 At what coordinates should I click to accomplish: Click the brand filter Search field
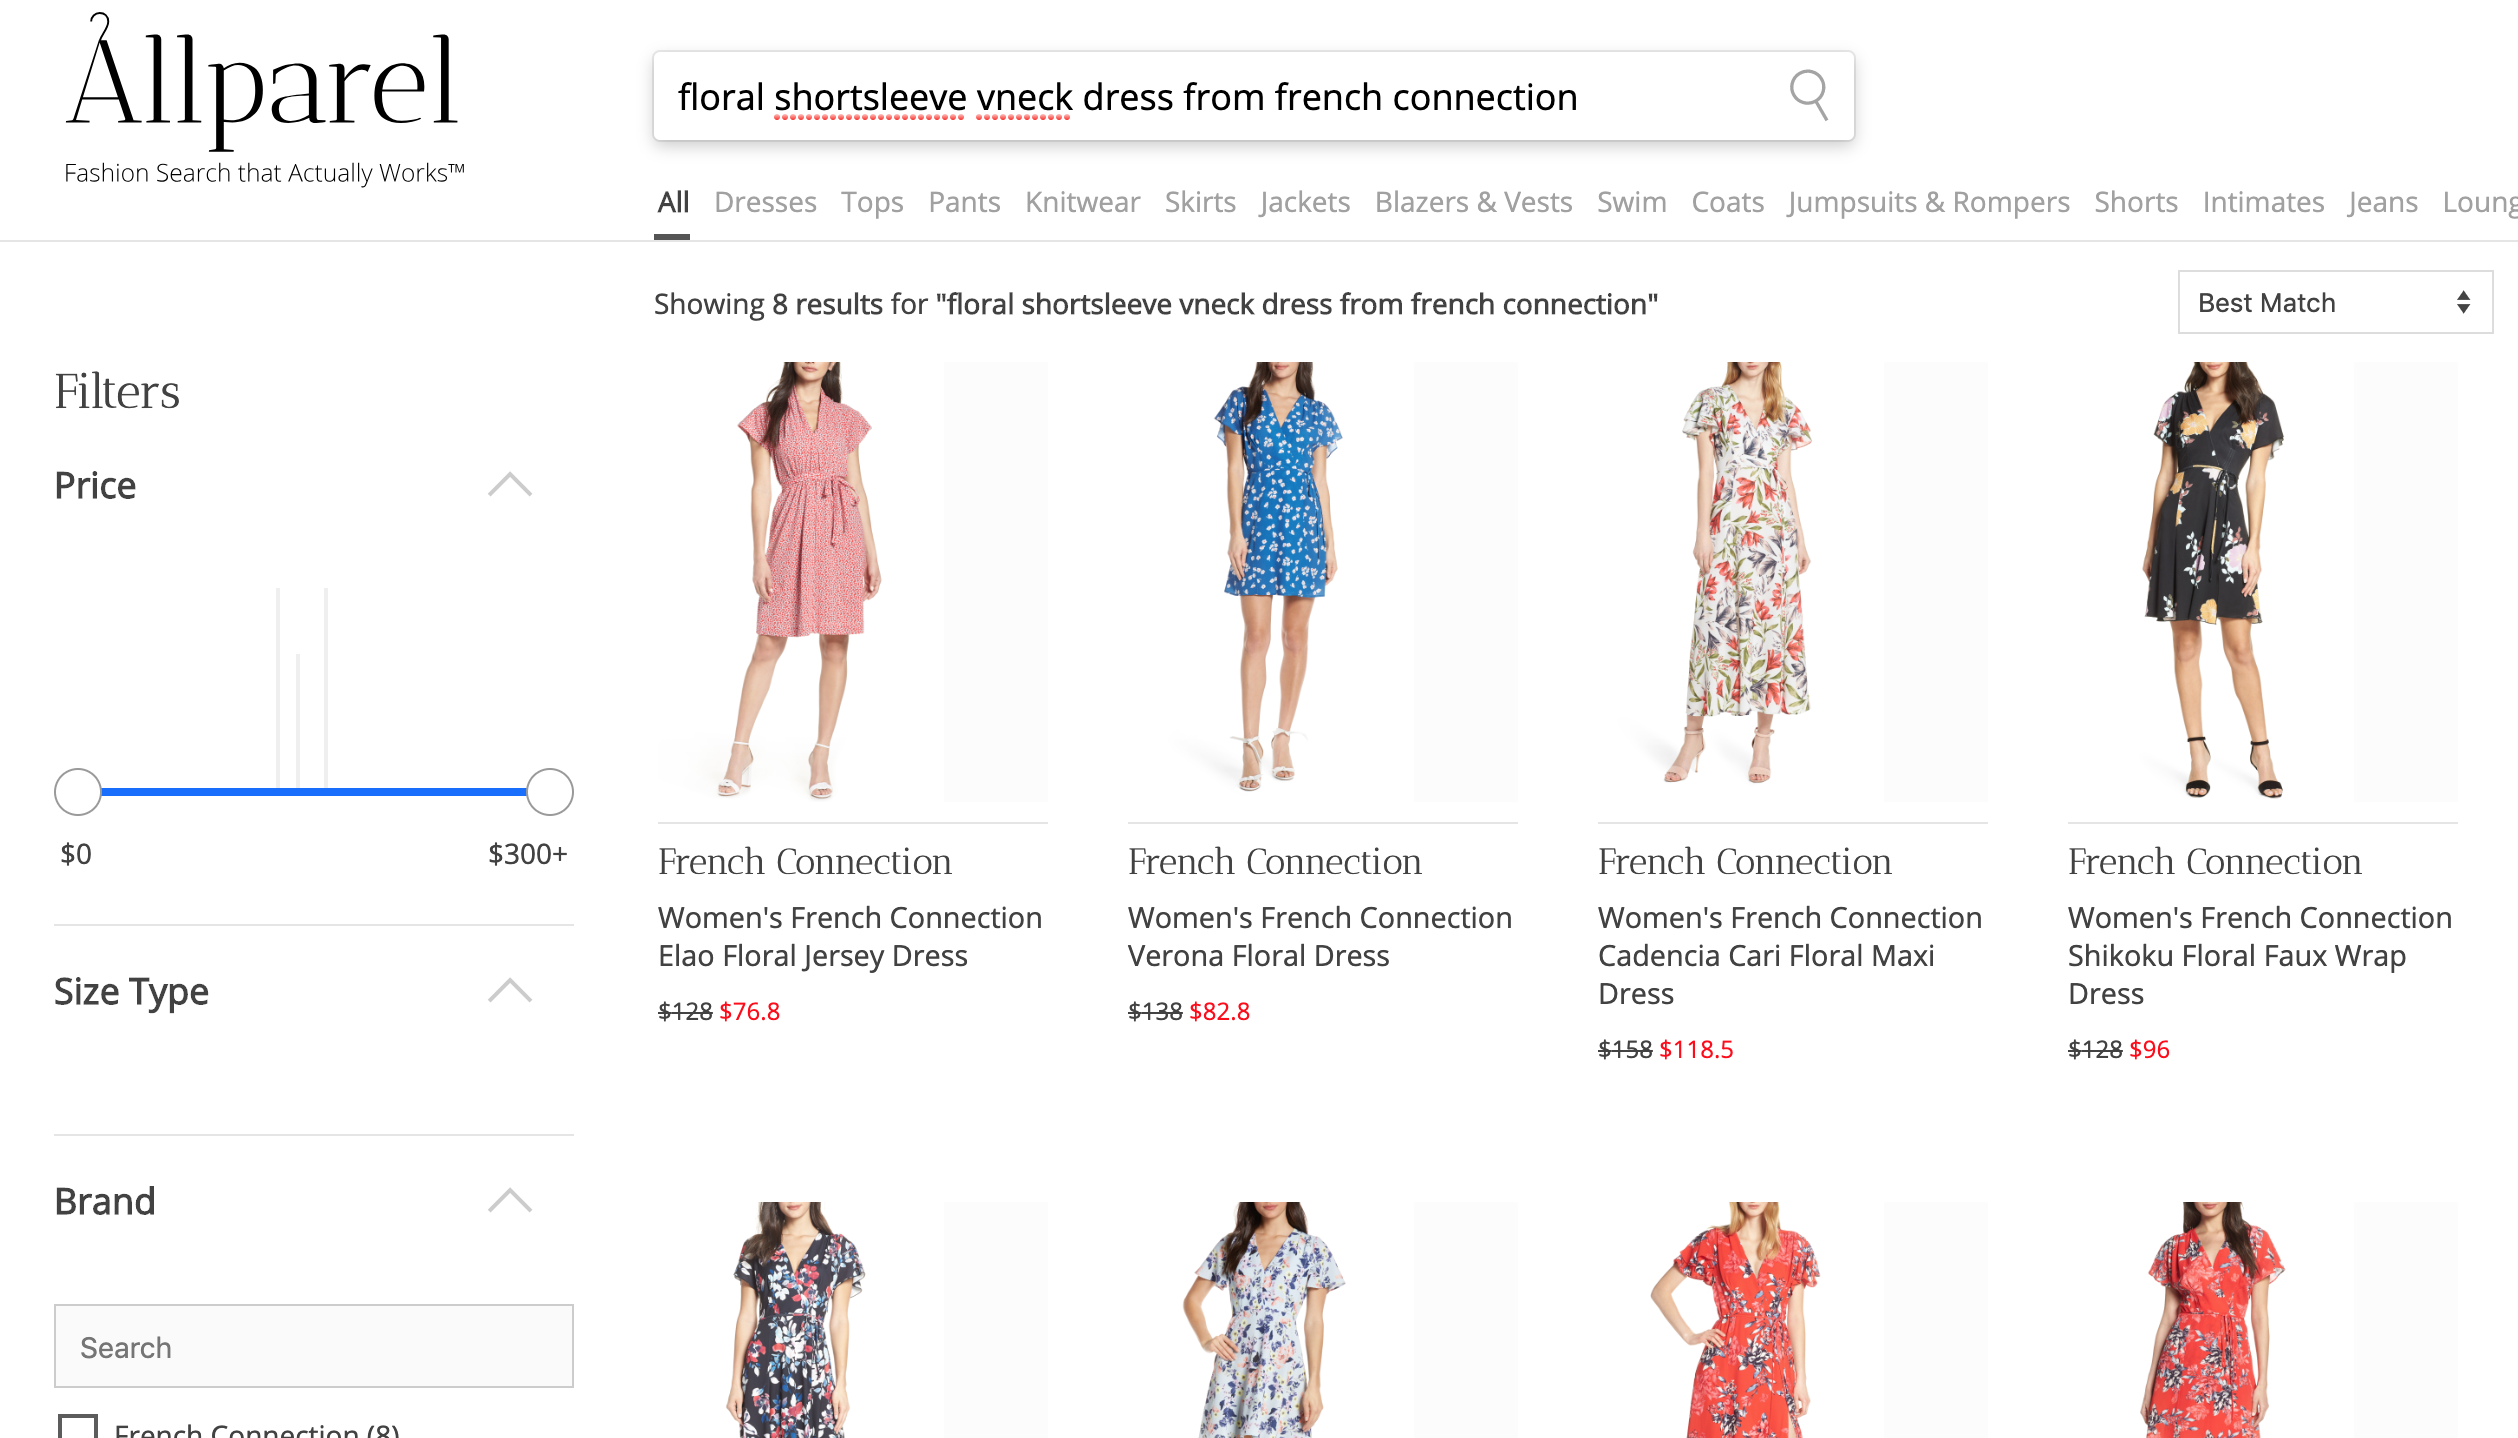[313, 1346]
